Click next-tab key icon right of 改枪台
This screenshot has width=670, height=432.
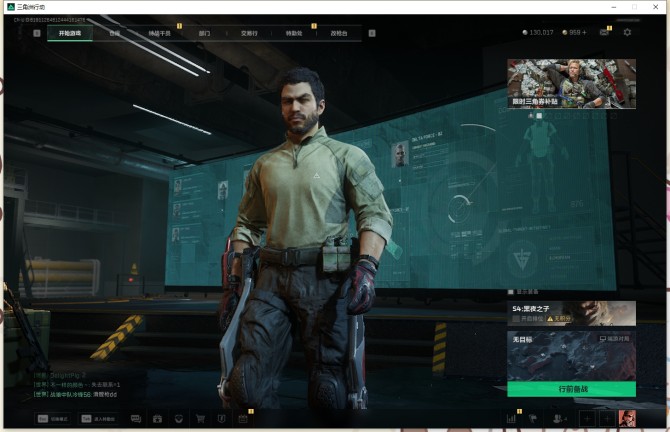(x=372, y=33)
